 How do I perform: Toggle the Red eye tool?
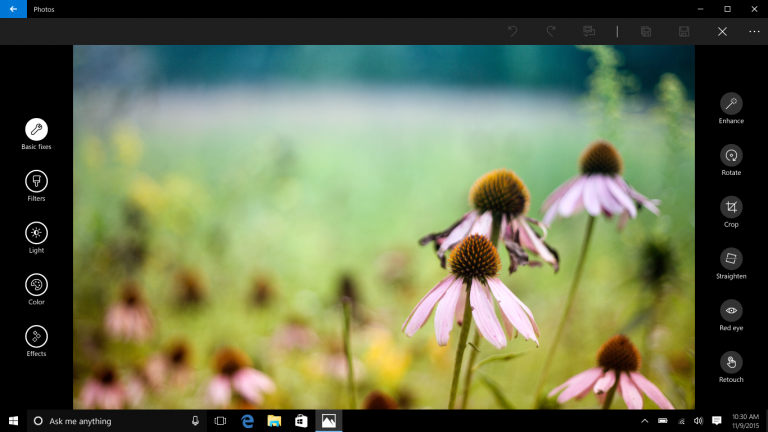[731, 311]
